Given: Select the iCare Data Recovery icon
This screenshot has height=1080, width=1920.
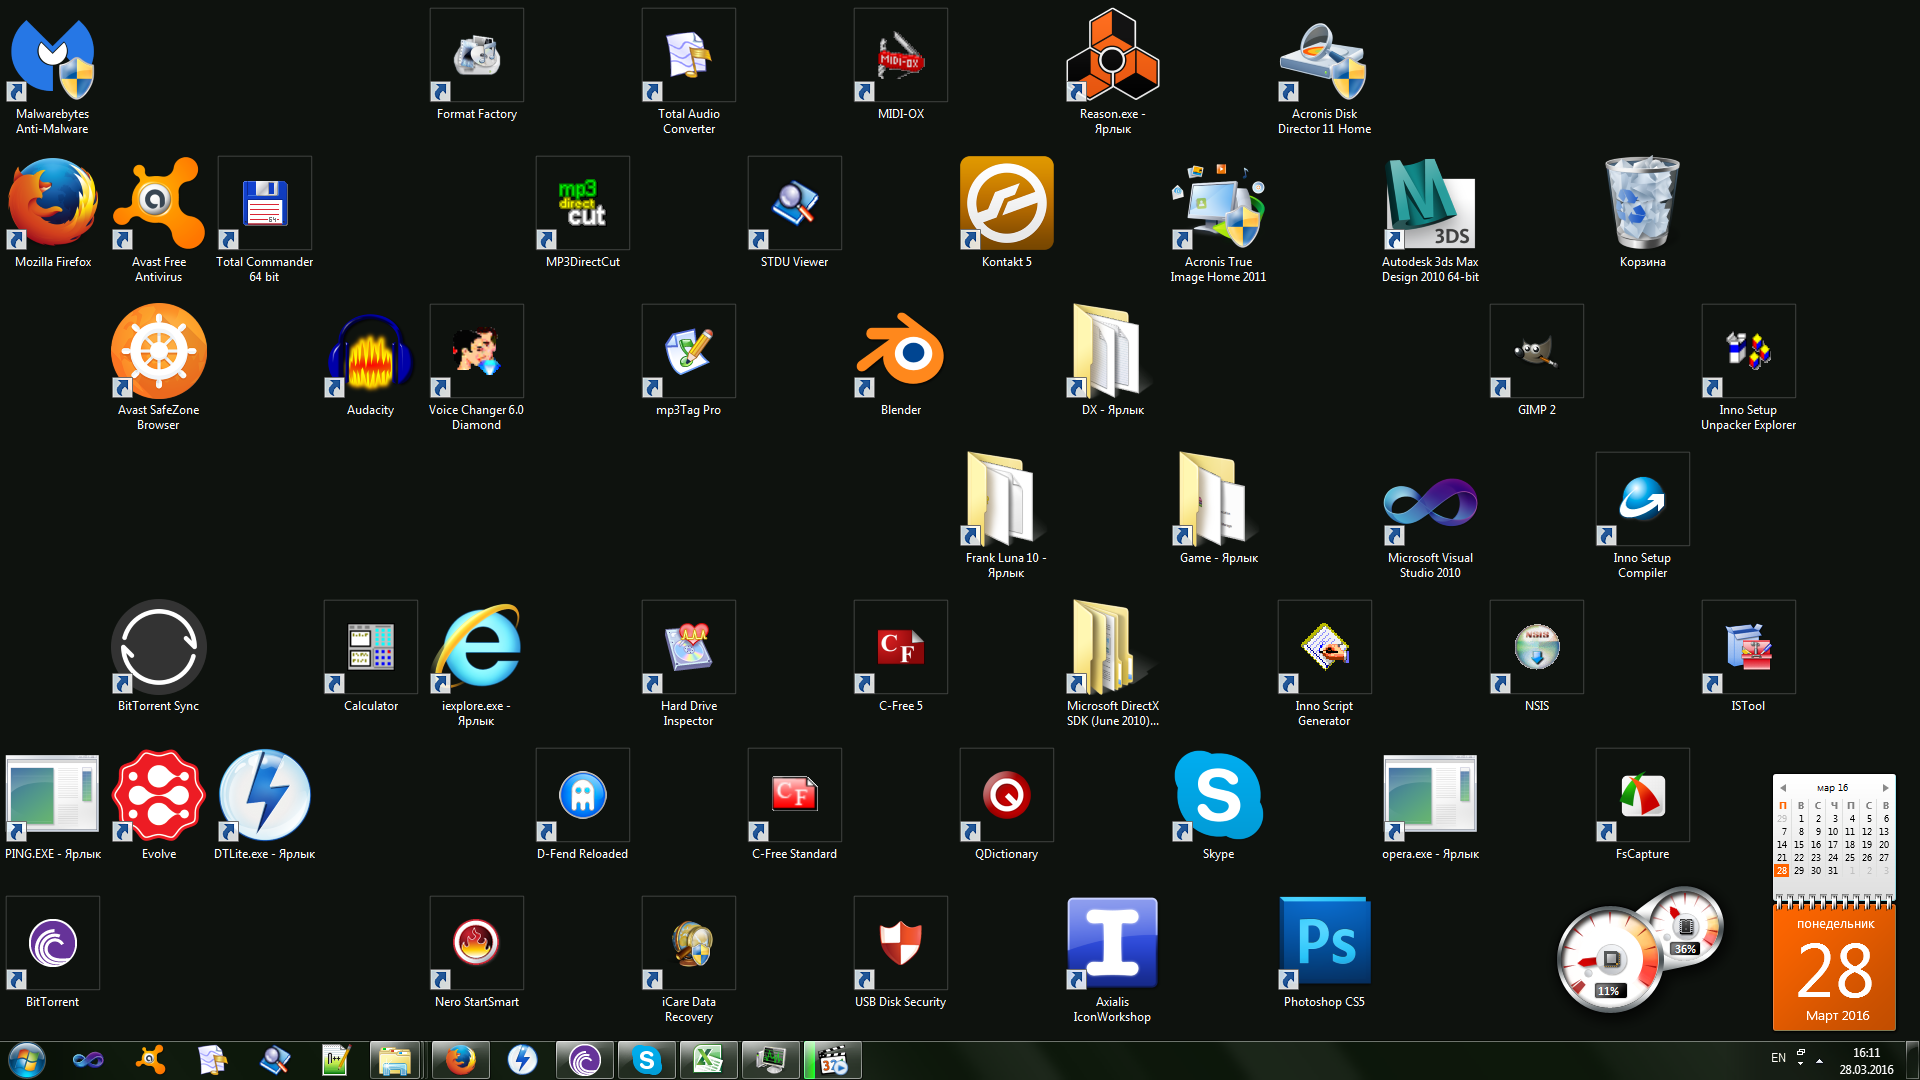Looking at the screenshot, I should point(689,944).
